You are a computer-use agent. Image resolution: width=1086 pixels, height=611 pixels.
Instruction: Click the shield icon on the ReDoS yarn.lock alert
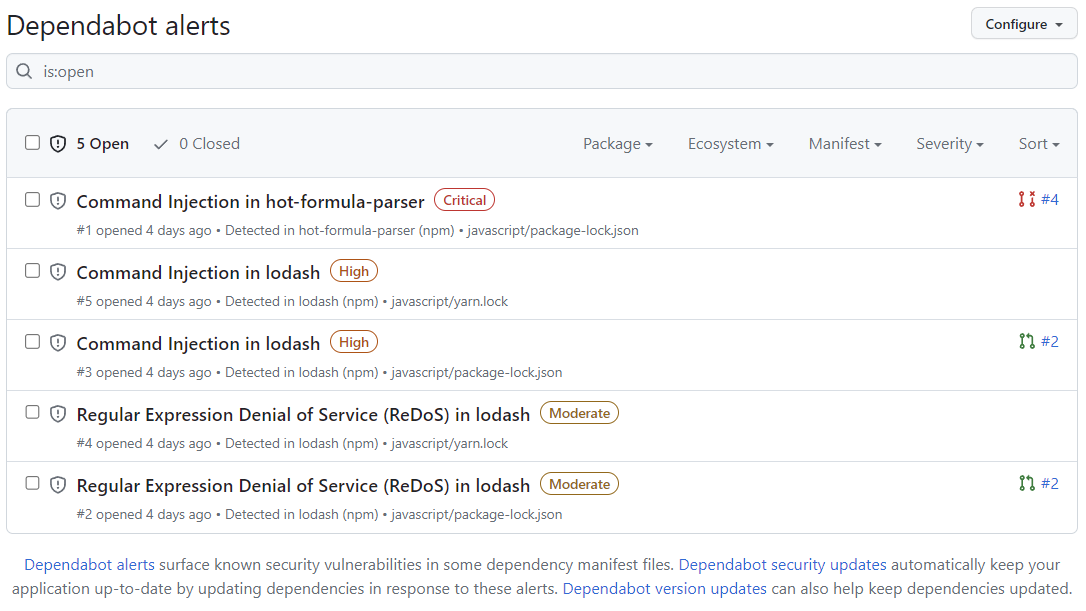(57, 413)
